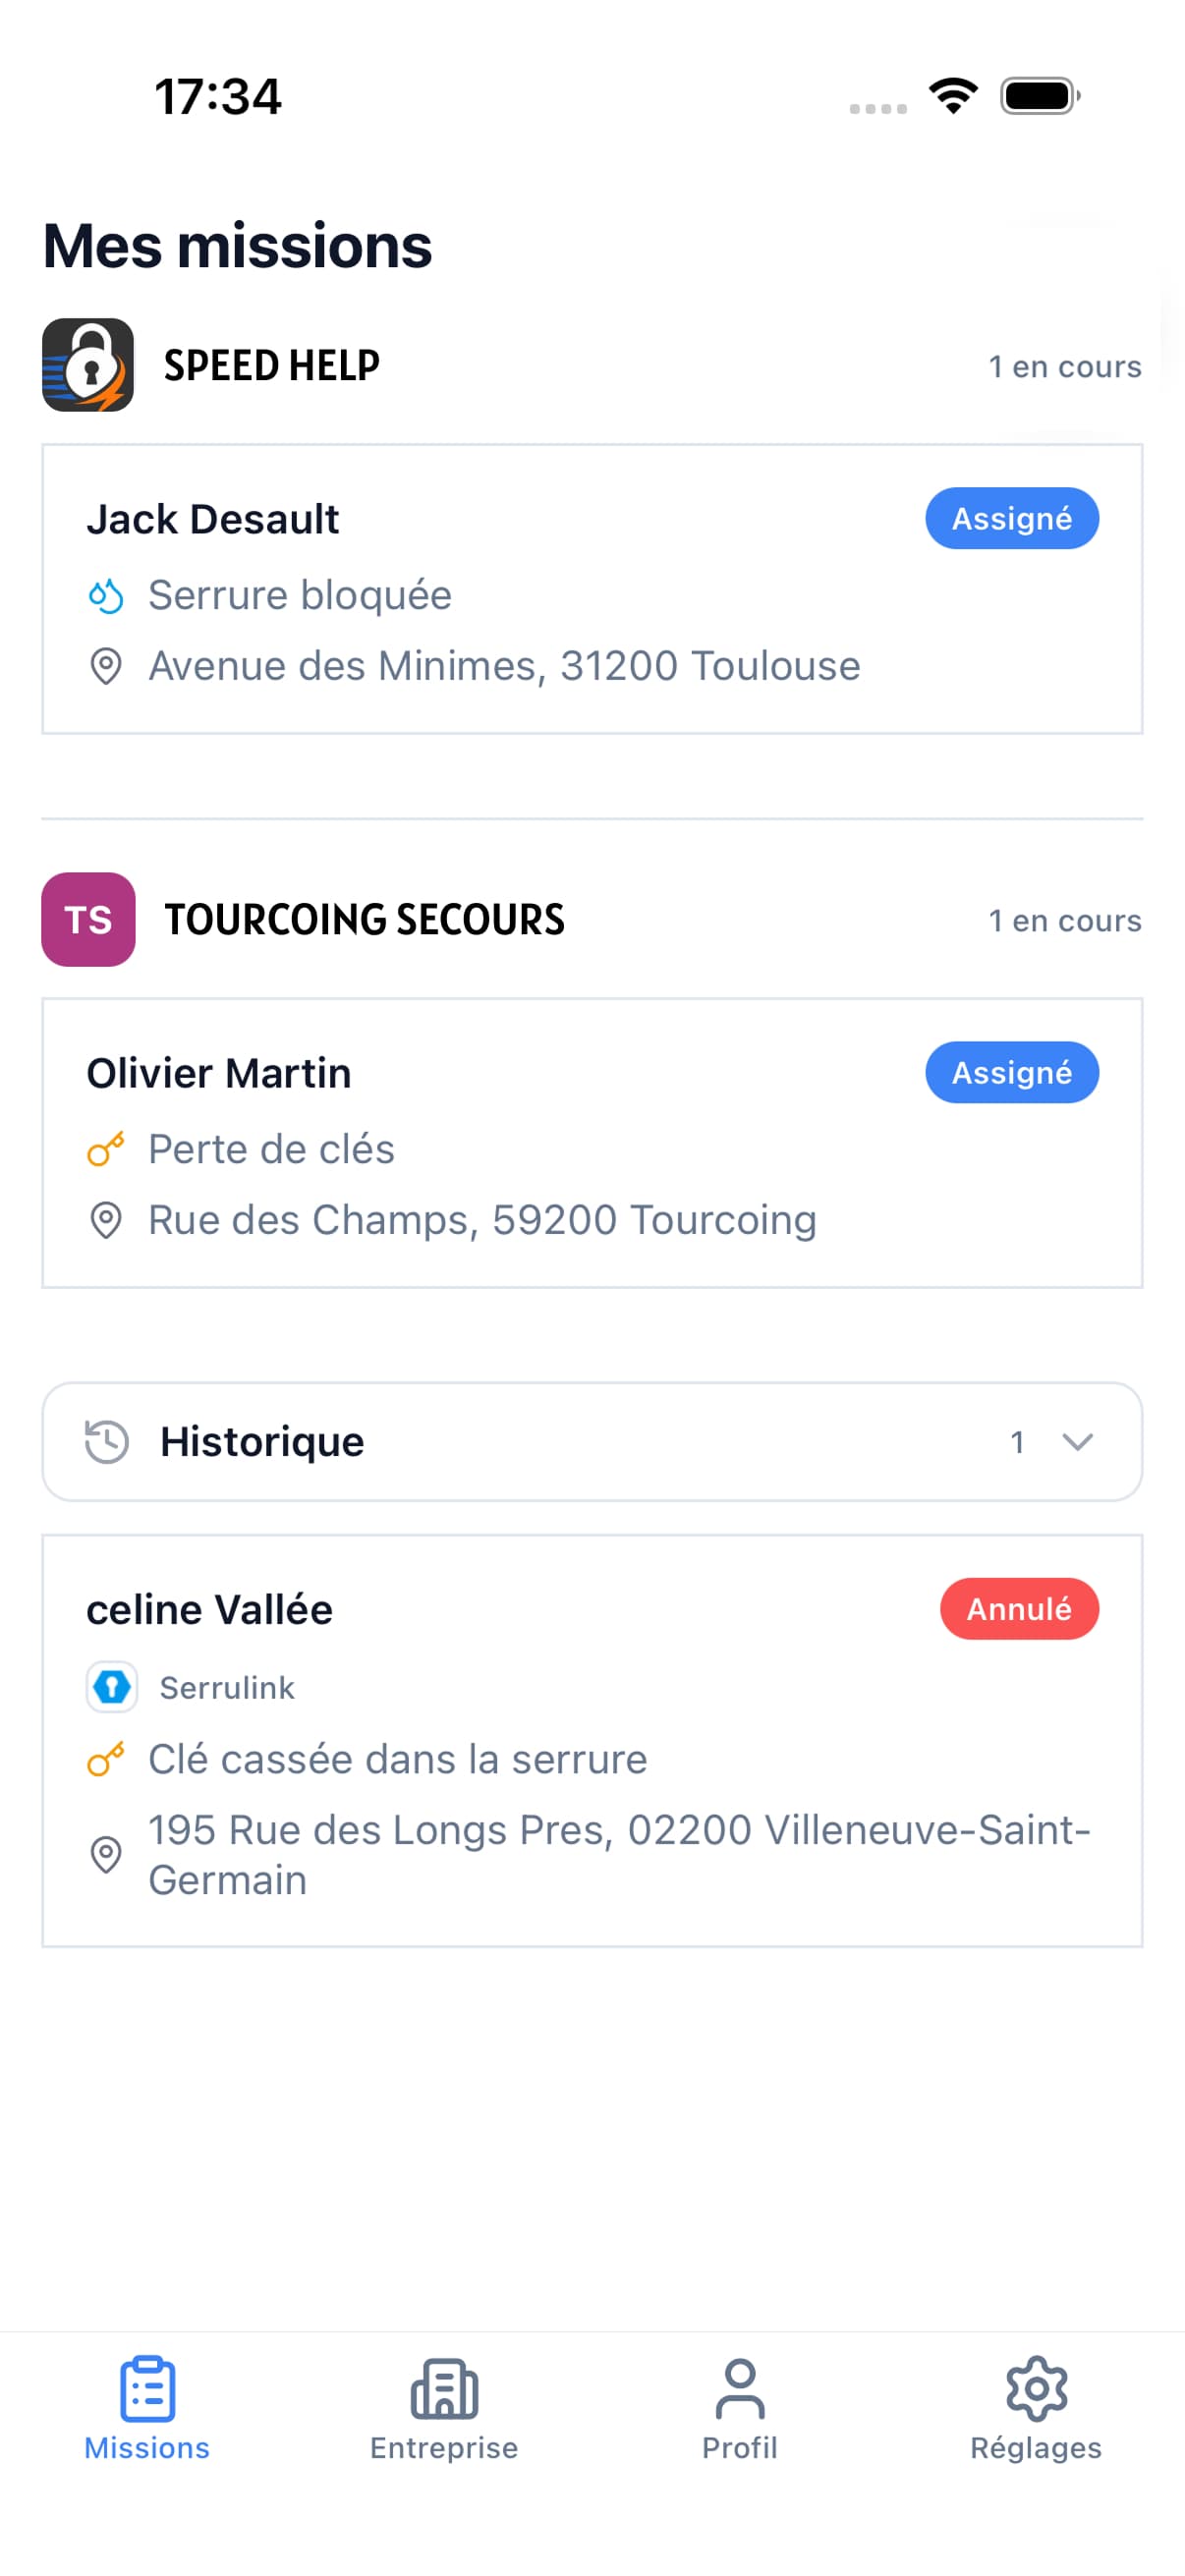Click the Serrulink blue badge icon
1185x2576 pixels.
[112, 1687]
